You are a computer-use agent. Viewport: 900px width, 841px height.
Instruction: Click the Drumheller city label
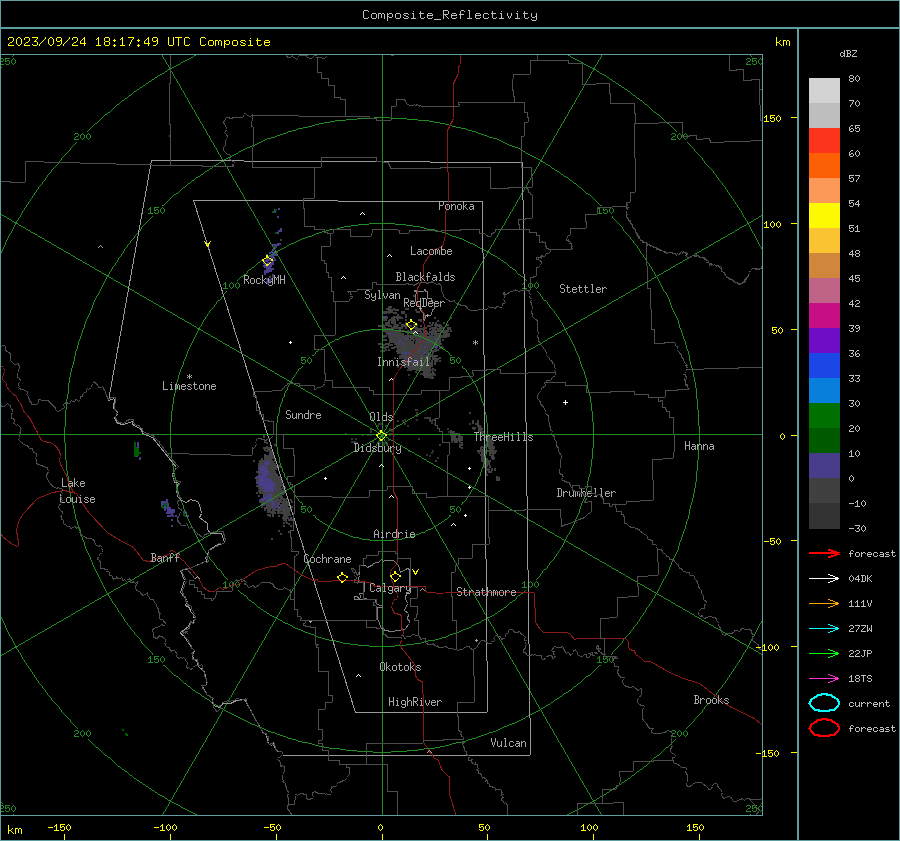[586, 493]
